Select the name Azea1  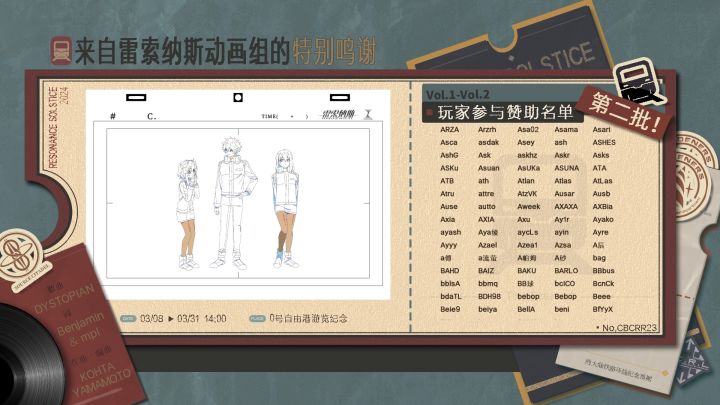tap(527, 245)
